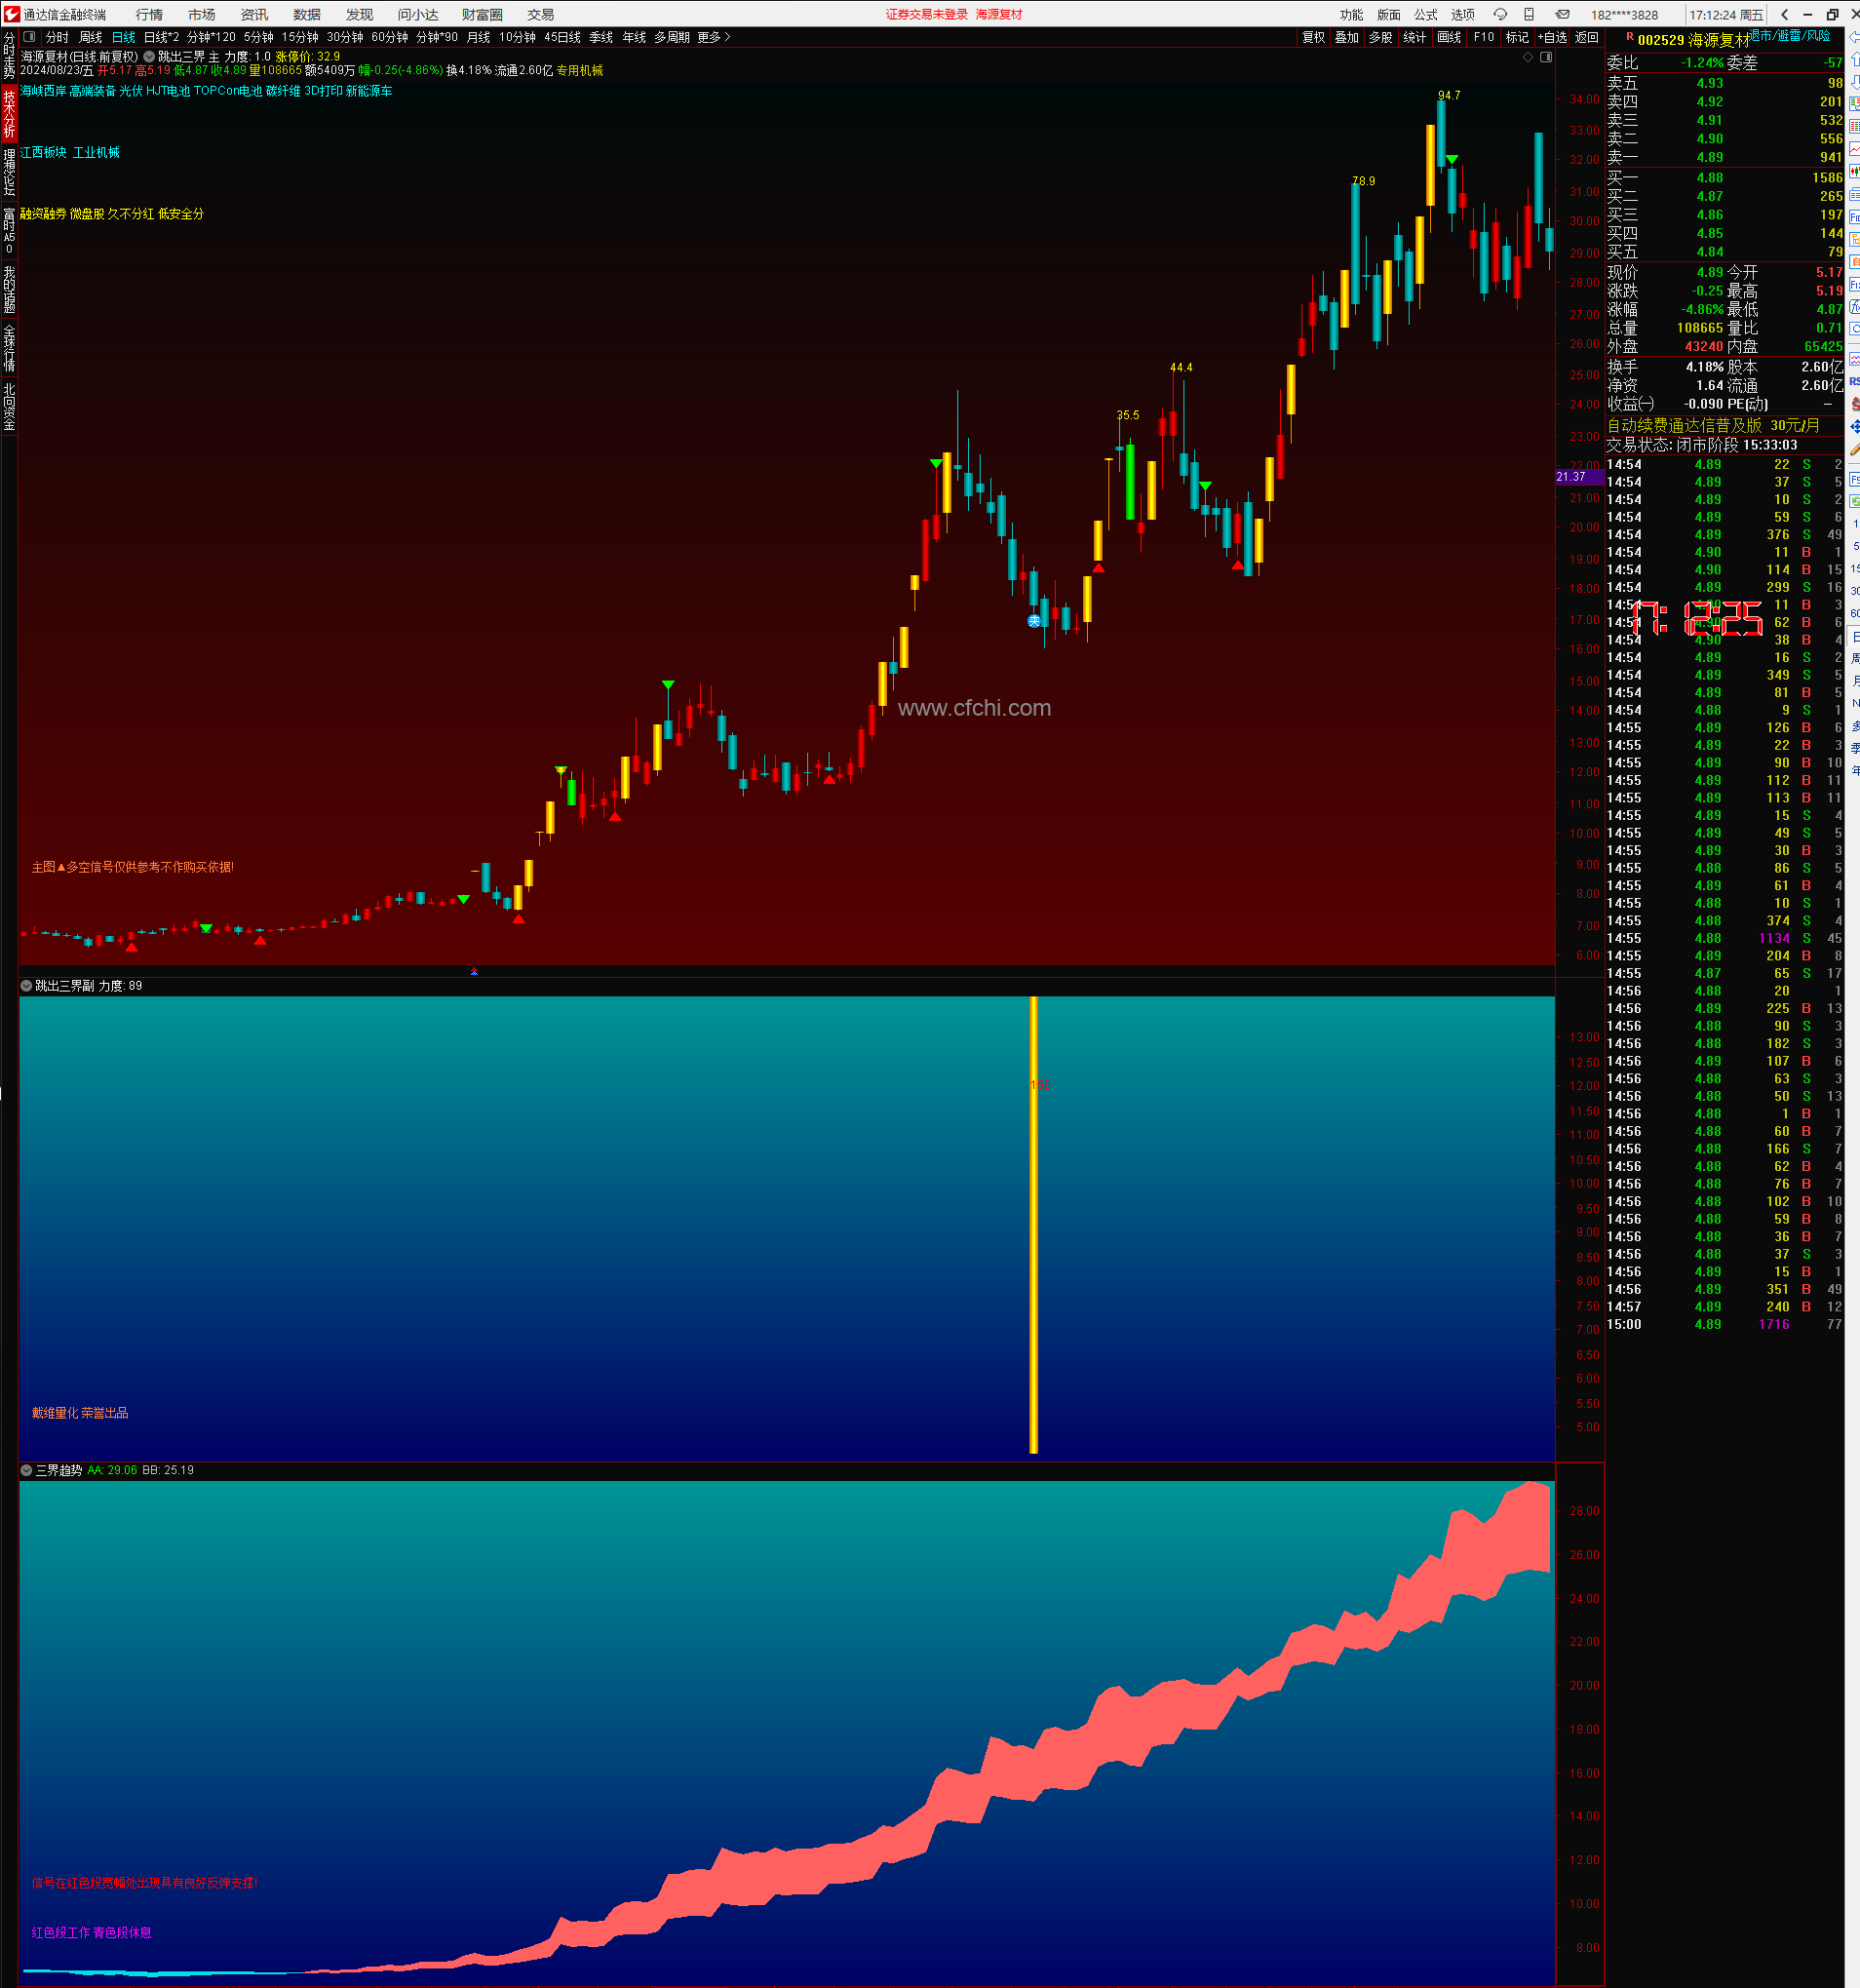
Task: Switch to the 周线 period tab
Action: pyautogui.click(x=90, y=37)
